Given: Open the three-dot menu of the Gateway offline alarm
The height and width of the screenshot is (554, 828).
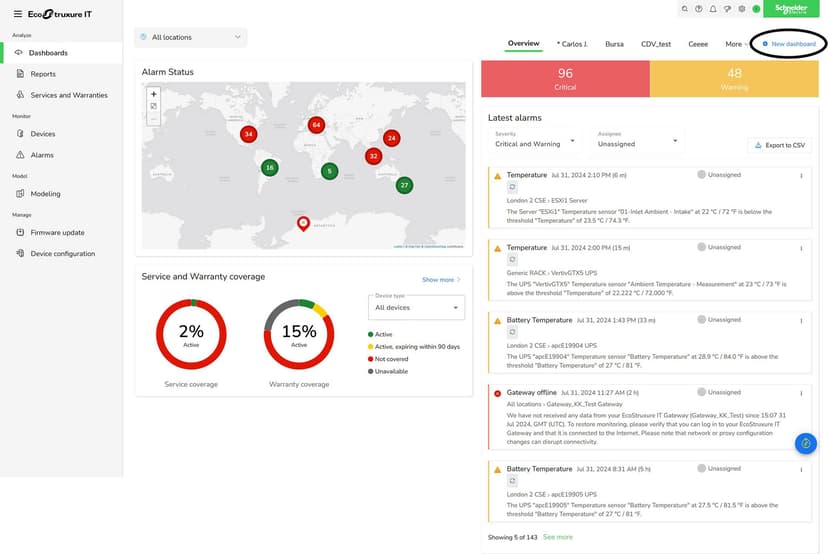Looking at the screenshot, I should 801,393.
